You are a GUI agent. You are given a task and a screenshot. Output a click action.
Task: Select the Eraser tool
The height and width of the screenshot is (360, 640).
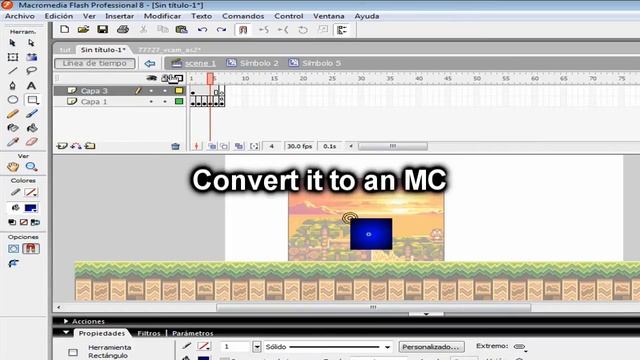(x=31, y=142)
